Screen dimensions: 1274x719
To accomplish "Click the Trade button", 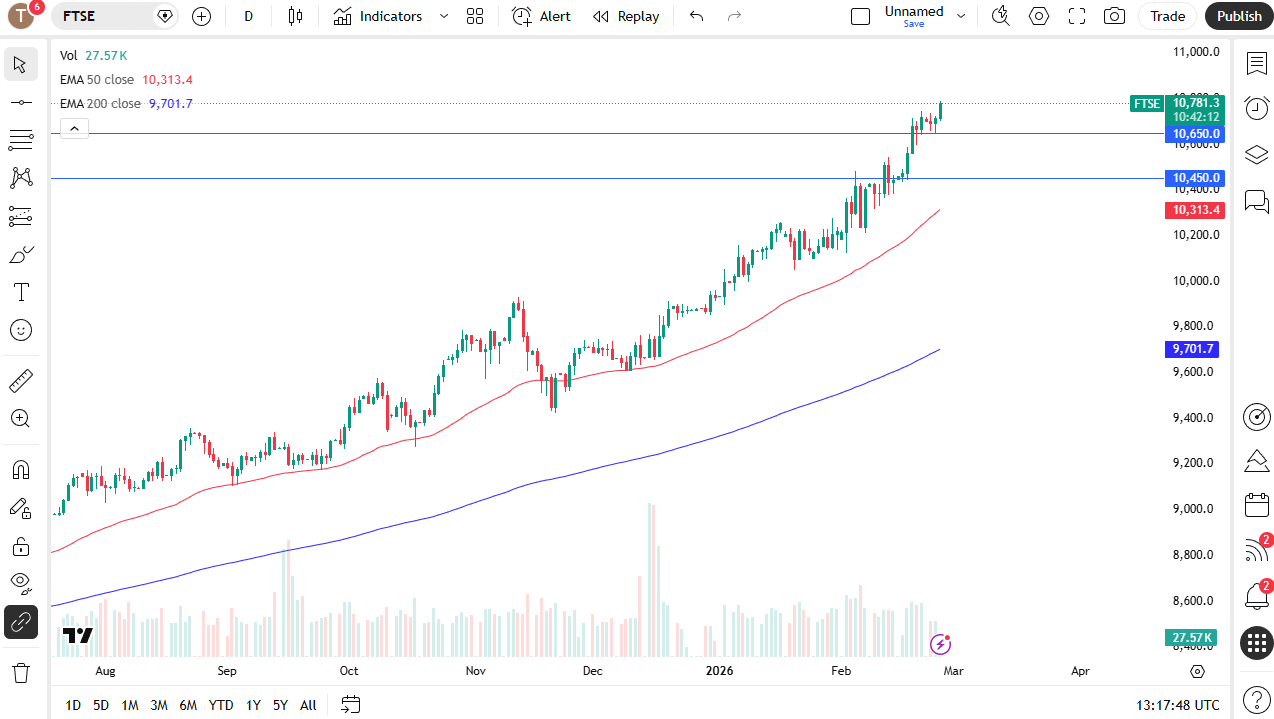I will point(1167,16).
